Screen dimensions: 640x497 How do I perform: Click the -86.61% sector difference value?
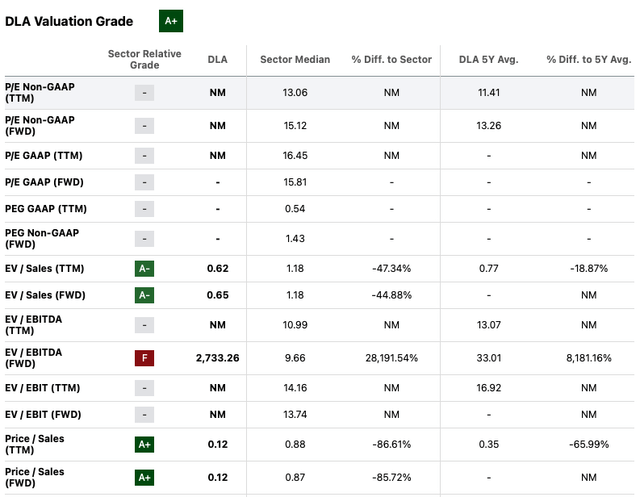tap(391, 444)
